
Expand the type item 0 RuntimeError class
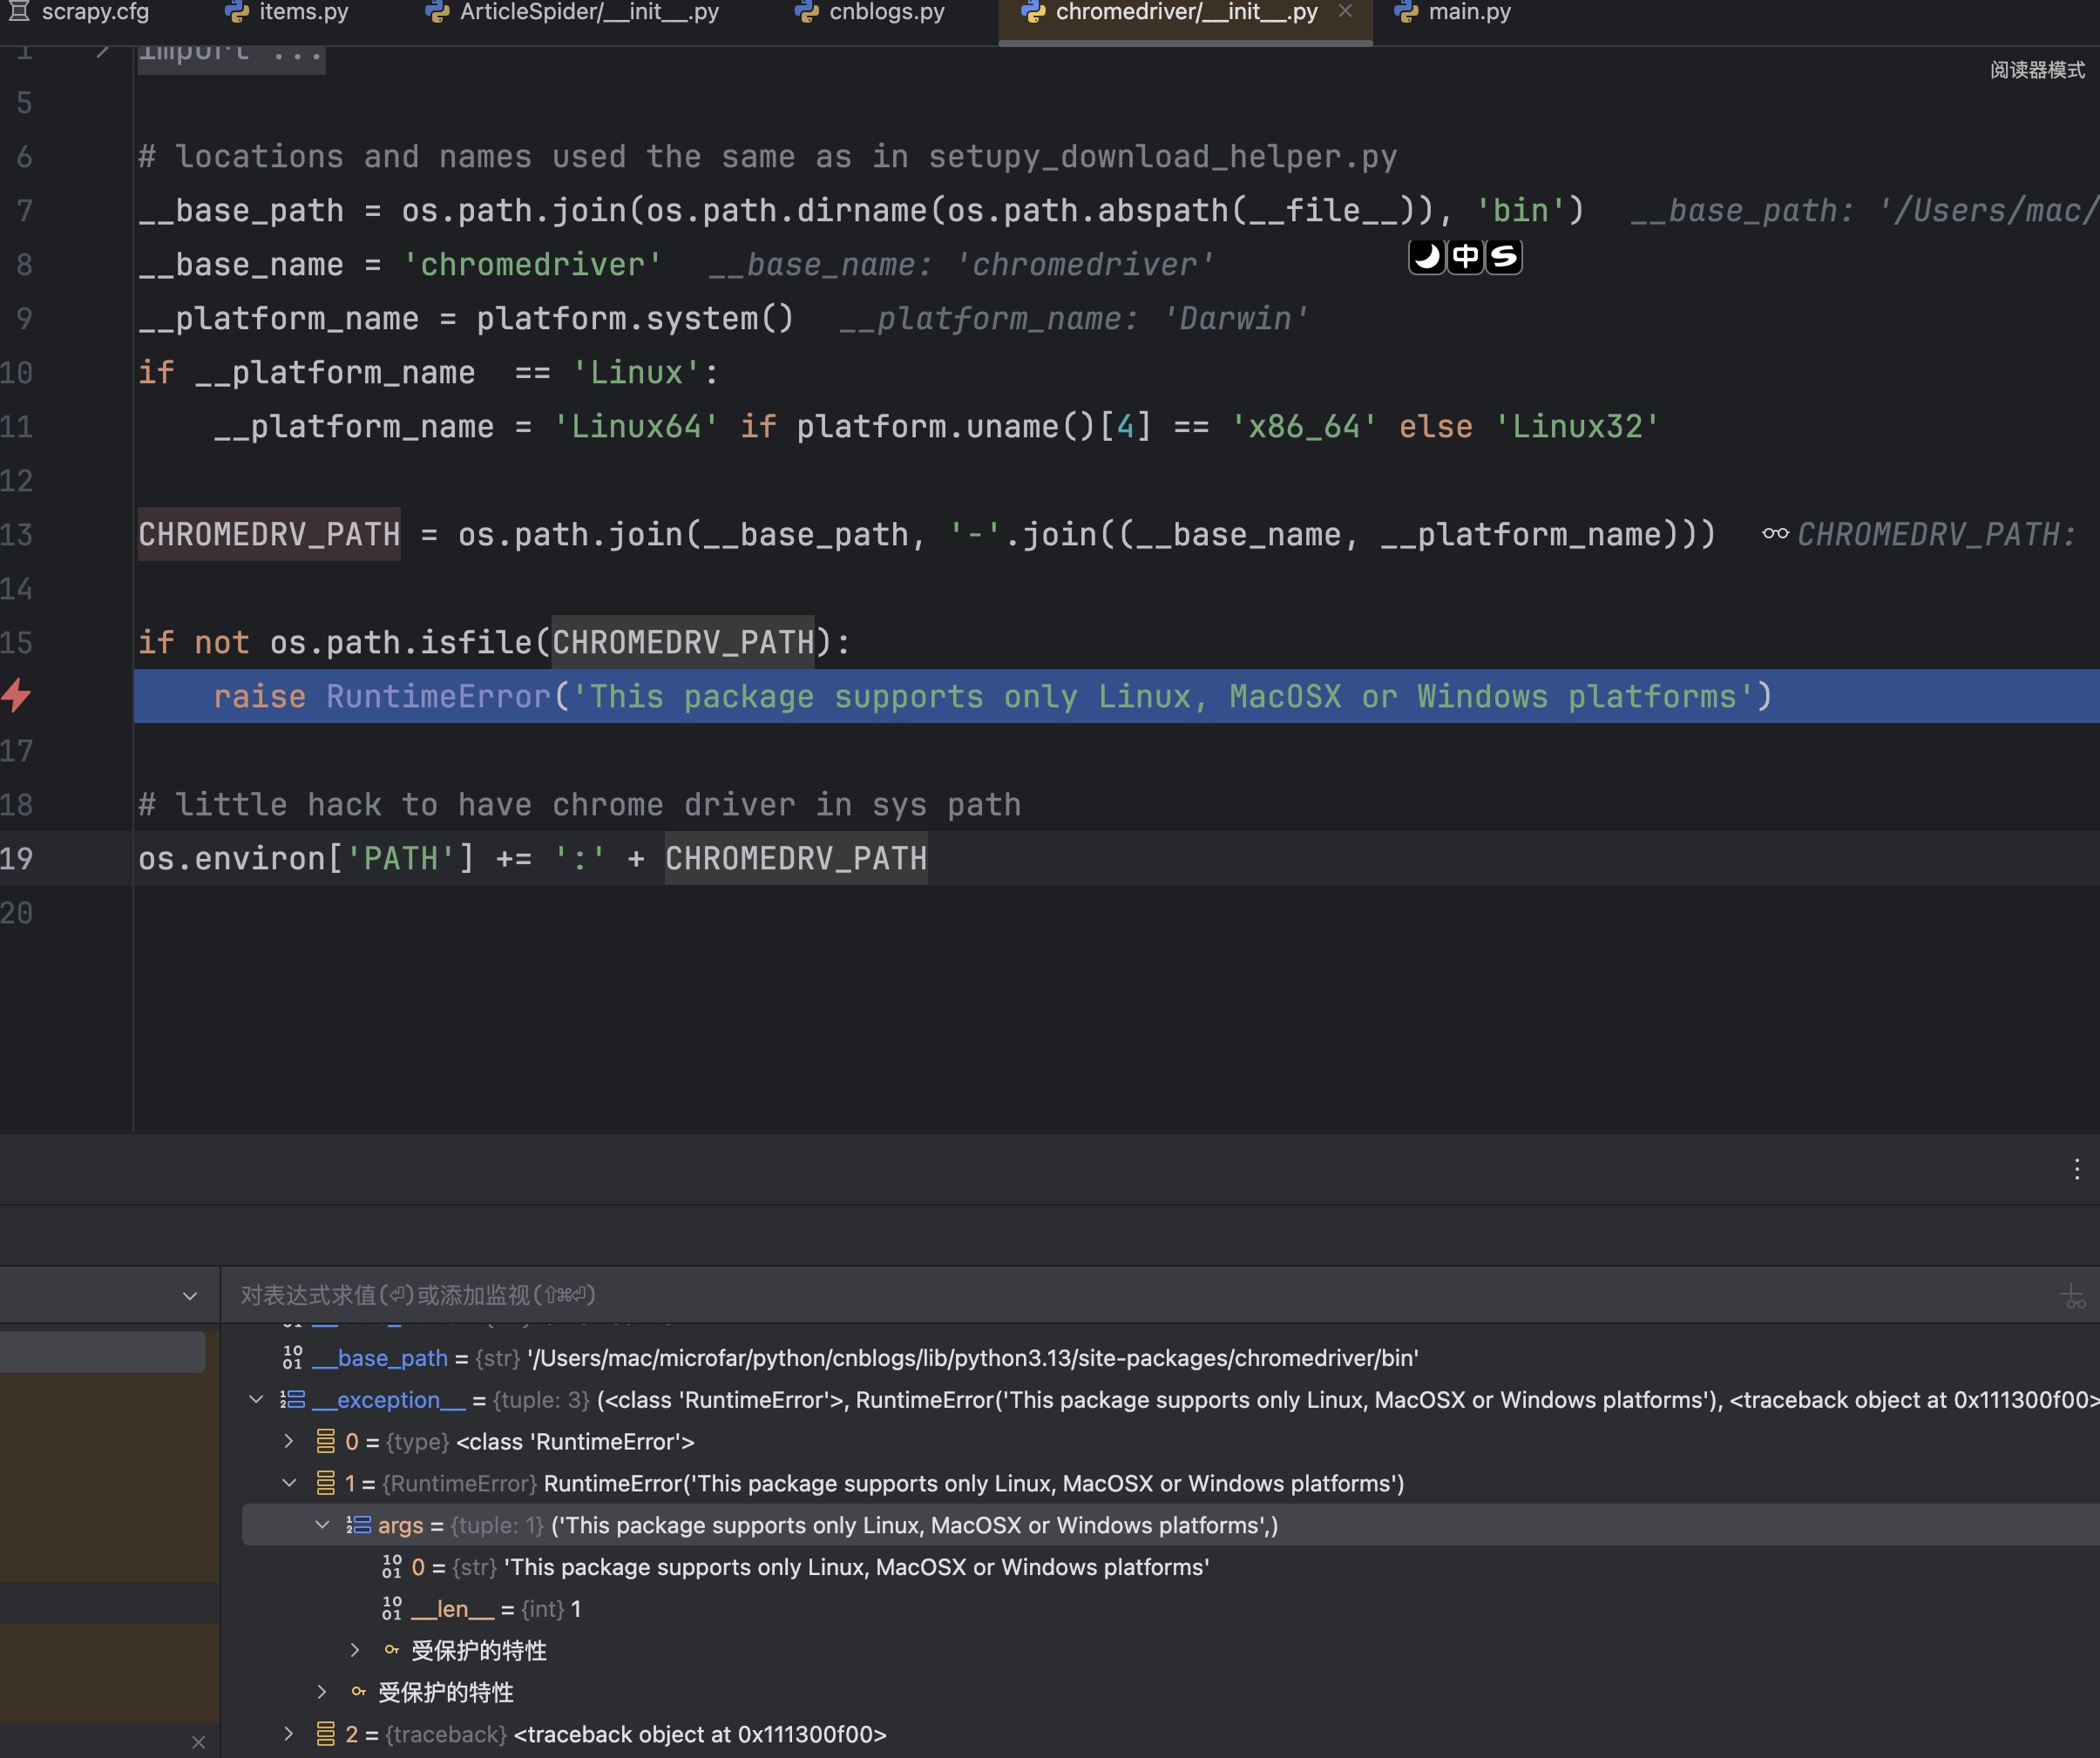click(x=289, y=1441)
